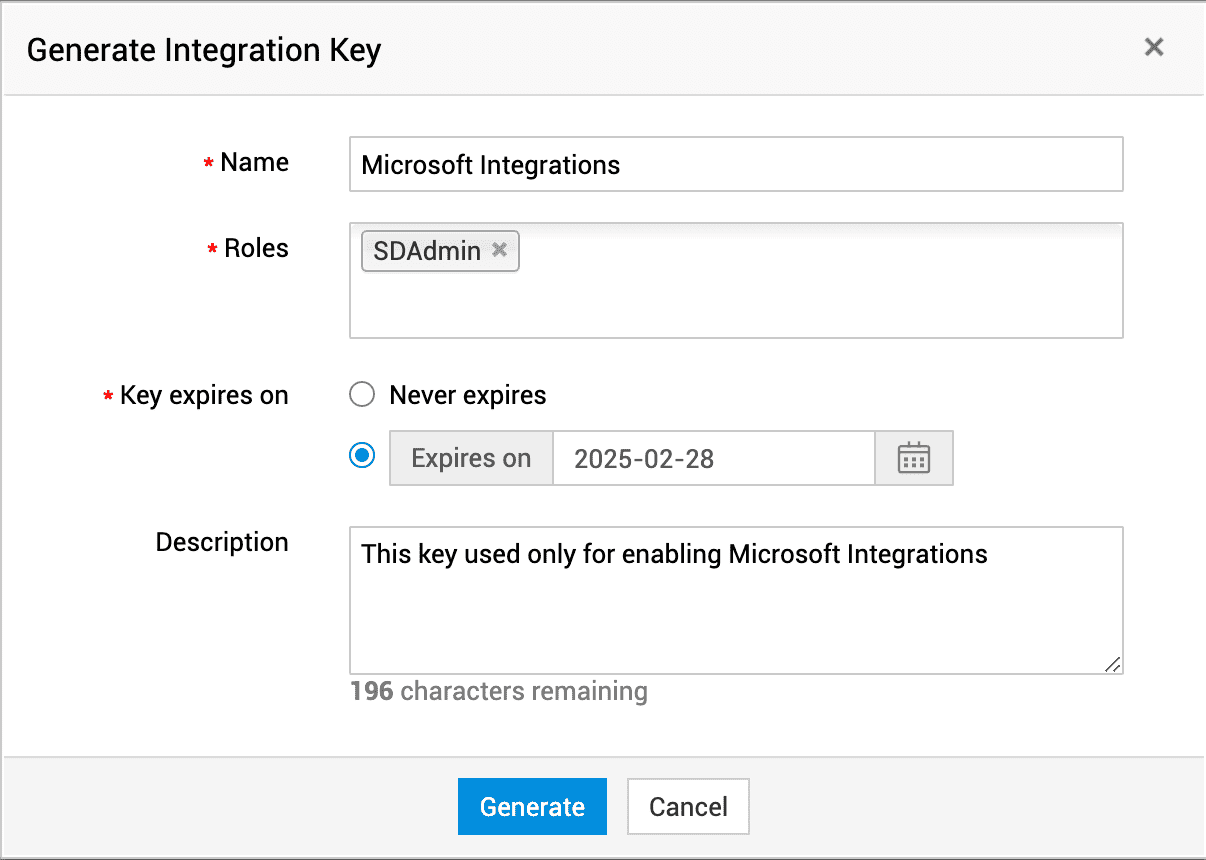Click the Name field label
This screenshot has width=1206, height=860.
254,163
